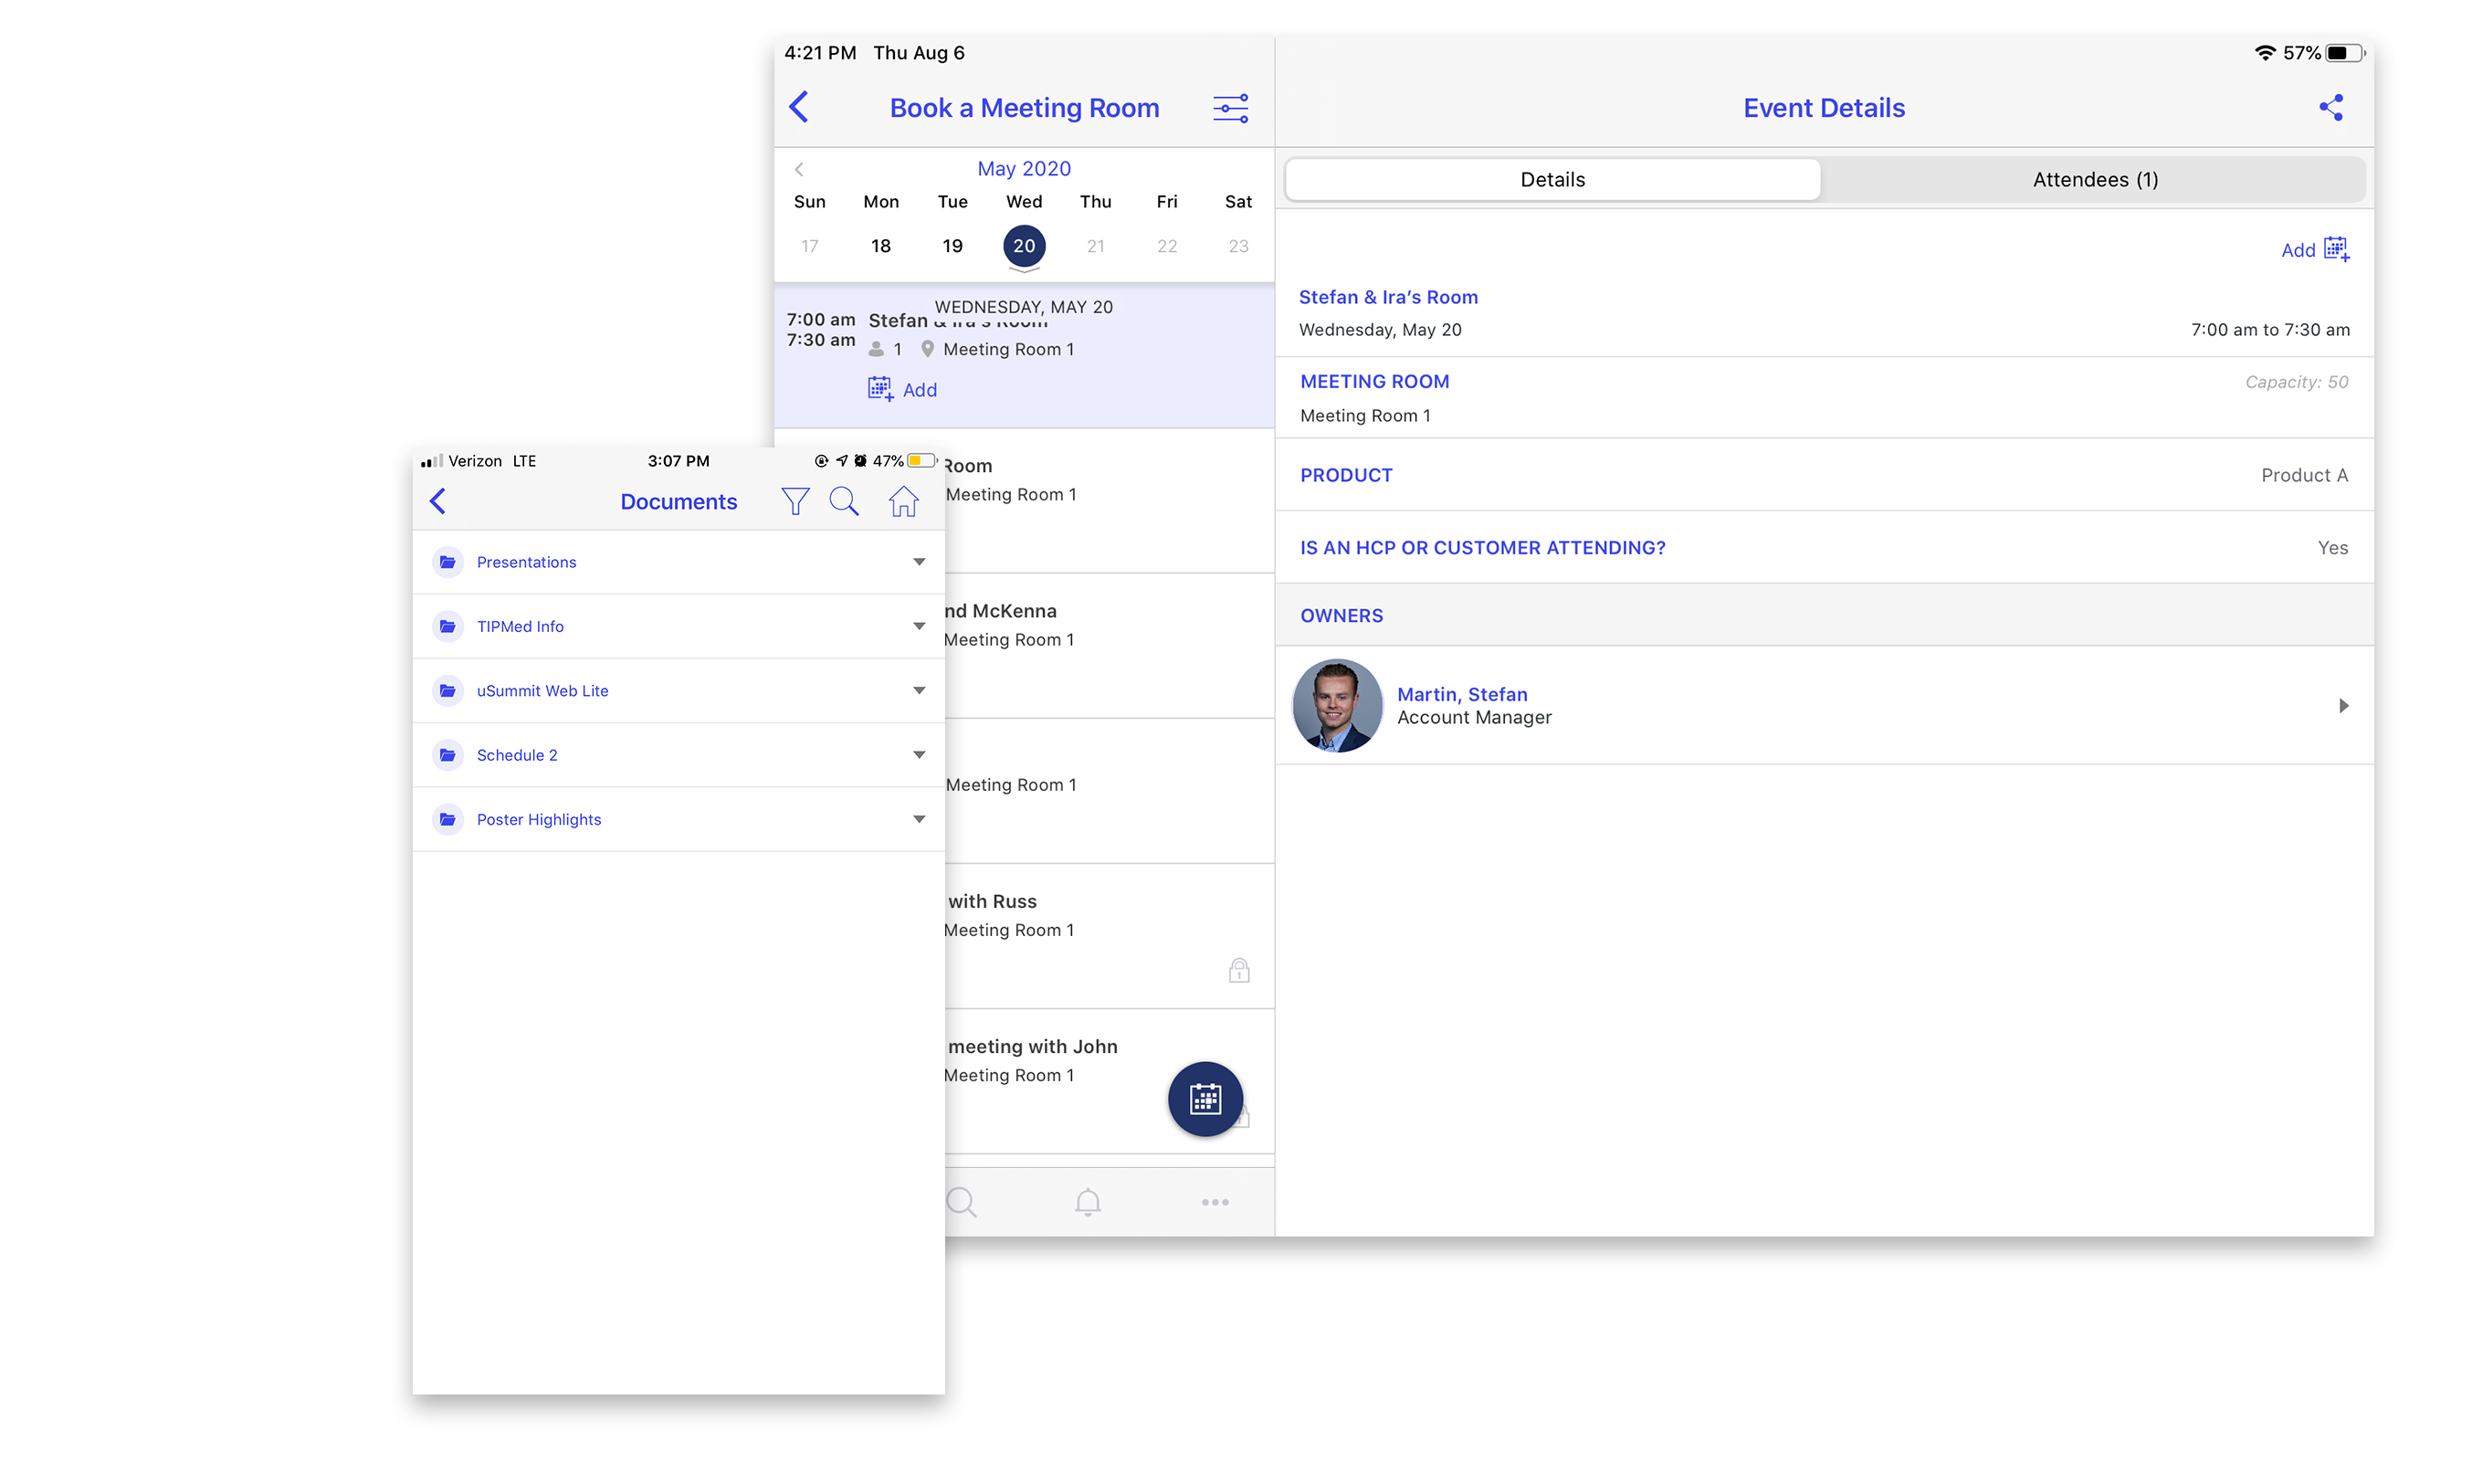Select Wednesday 20 in calendar
Screen dimensions: 2483x1484
click(1024, 246)
